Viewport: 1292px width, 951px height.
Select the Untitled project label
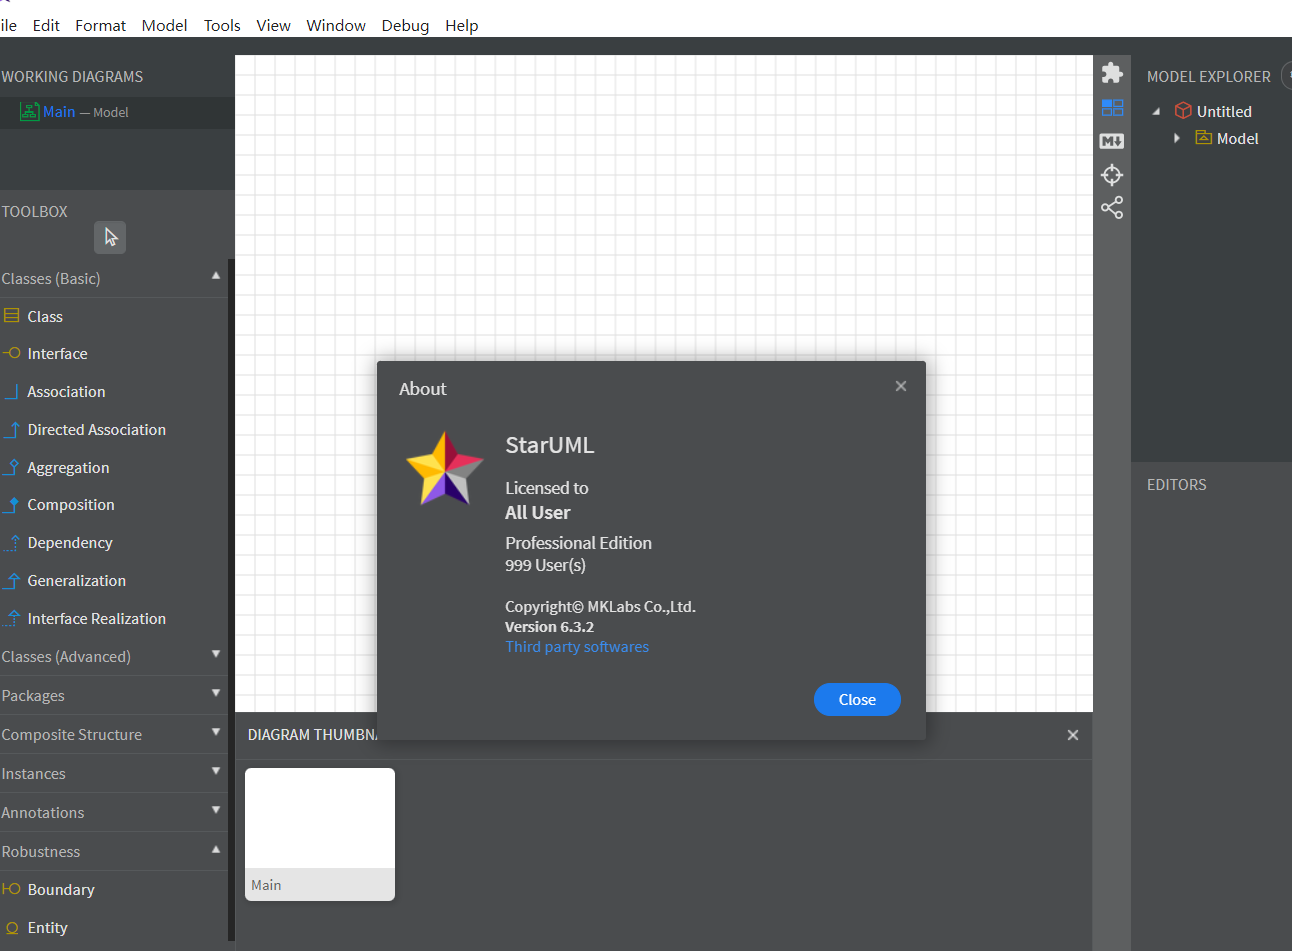[x=1224, y=112]
